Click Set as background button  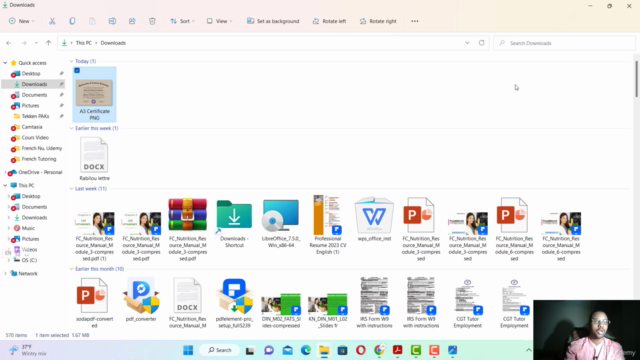coord(273,21)
